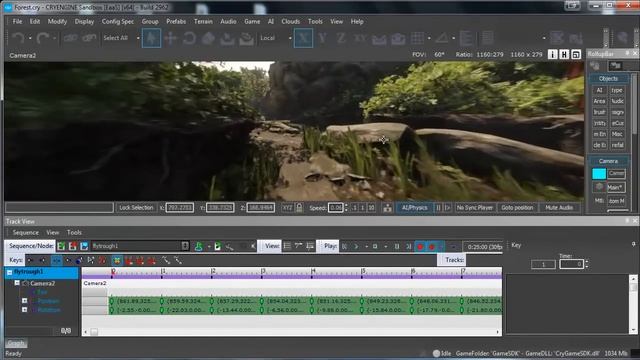Open the Graph tab at the bottom
Viewport: 640px width, 360px height.
(x=16, y=343)
